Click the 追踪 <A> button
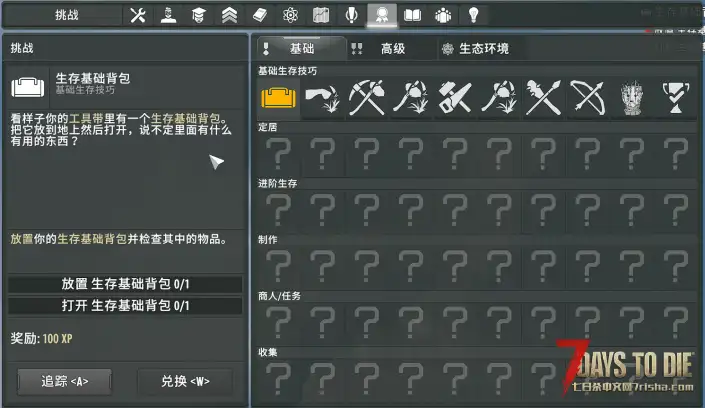705x408 pixels. [64, 381]
